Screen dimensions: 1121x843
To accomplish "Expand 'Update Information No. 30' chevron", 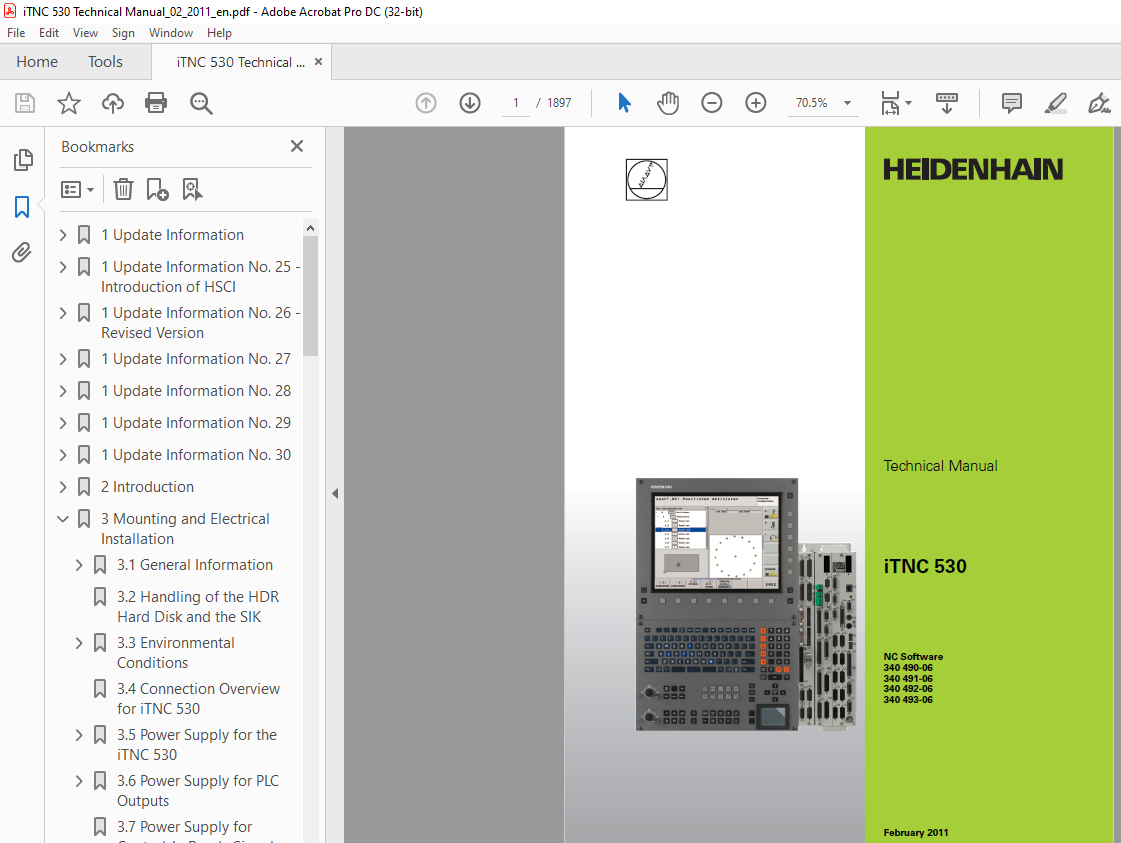I will 63,455.
